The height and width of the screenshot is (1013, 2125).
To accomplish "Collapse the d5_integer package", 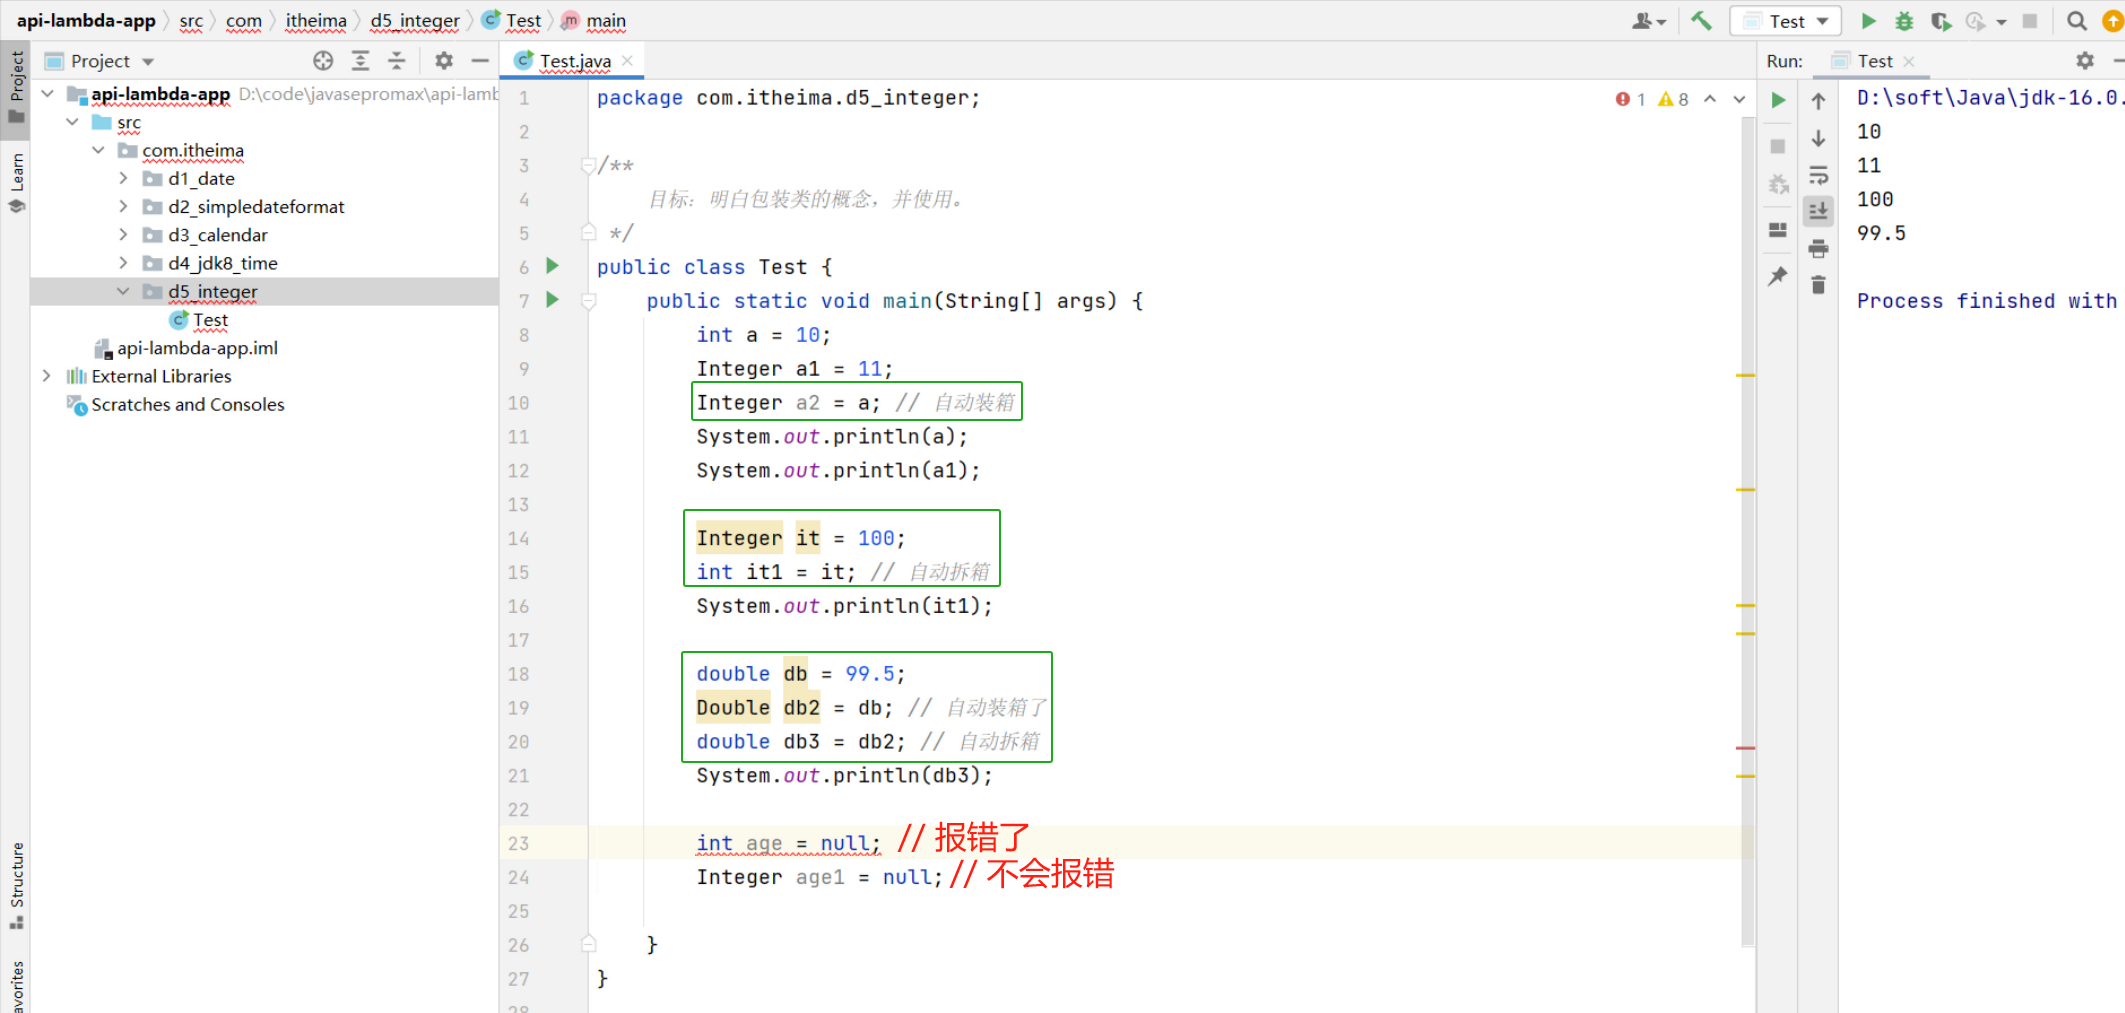I will [123, 291].
